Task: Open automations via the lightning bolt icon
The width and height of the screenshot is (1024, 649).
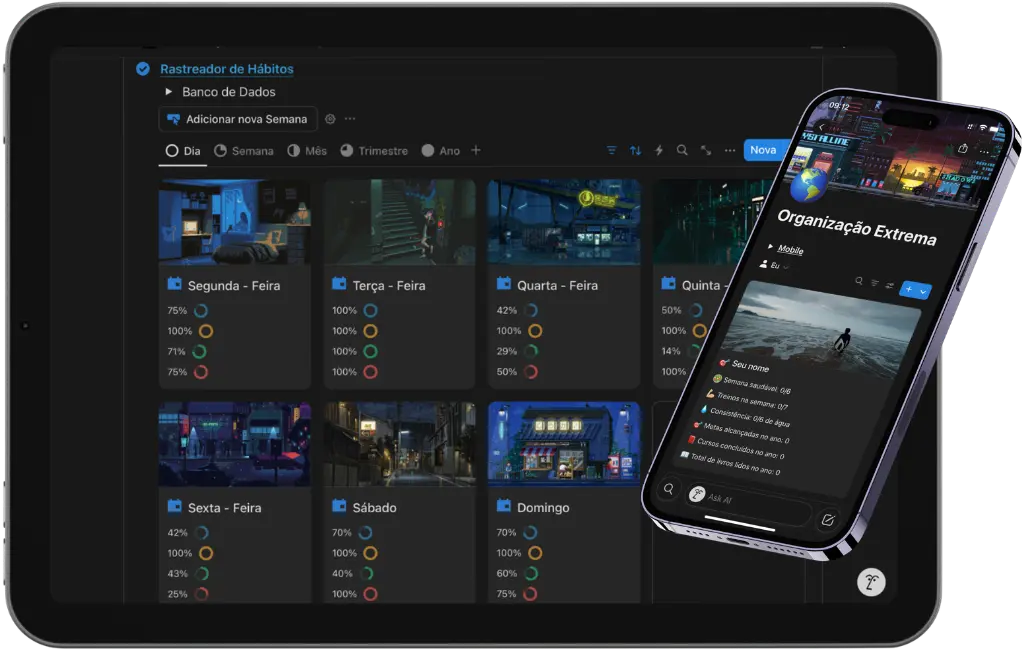Action: (x=659, y=150)
